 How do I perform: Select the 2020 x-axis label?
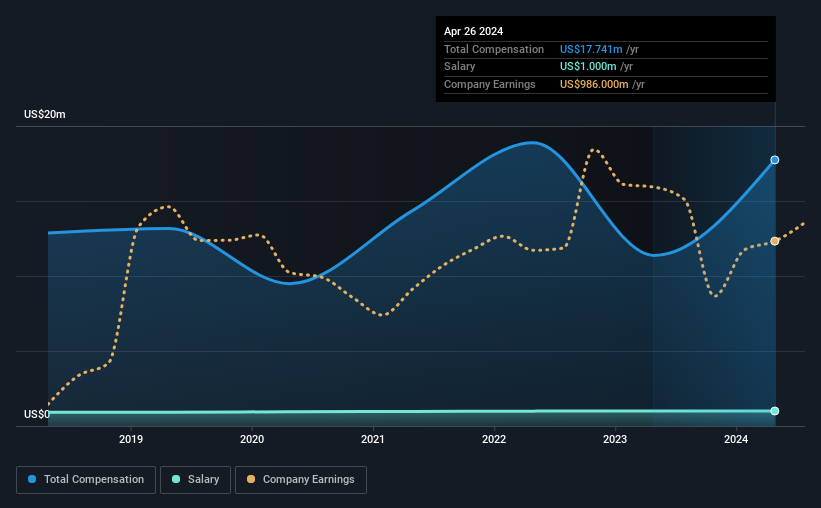[252, 439]
